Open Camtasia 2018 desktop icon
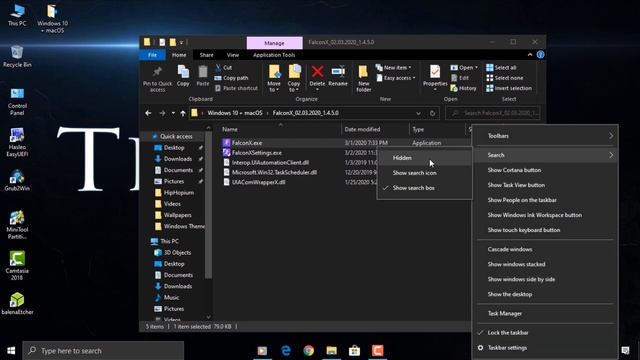 tap(17, 266)
